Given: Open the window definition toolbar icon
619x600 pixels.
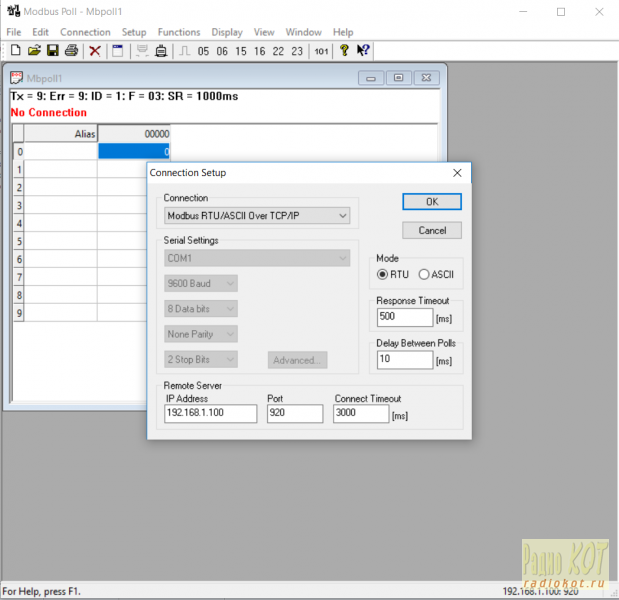Looking at the screenshot, I should tap(118, 51).
